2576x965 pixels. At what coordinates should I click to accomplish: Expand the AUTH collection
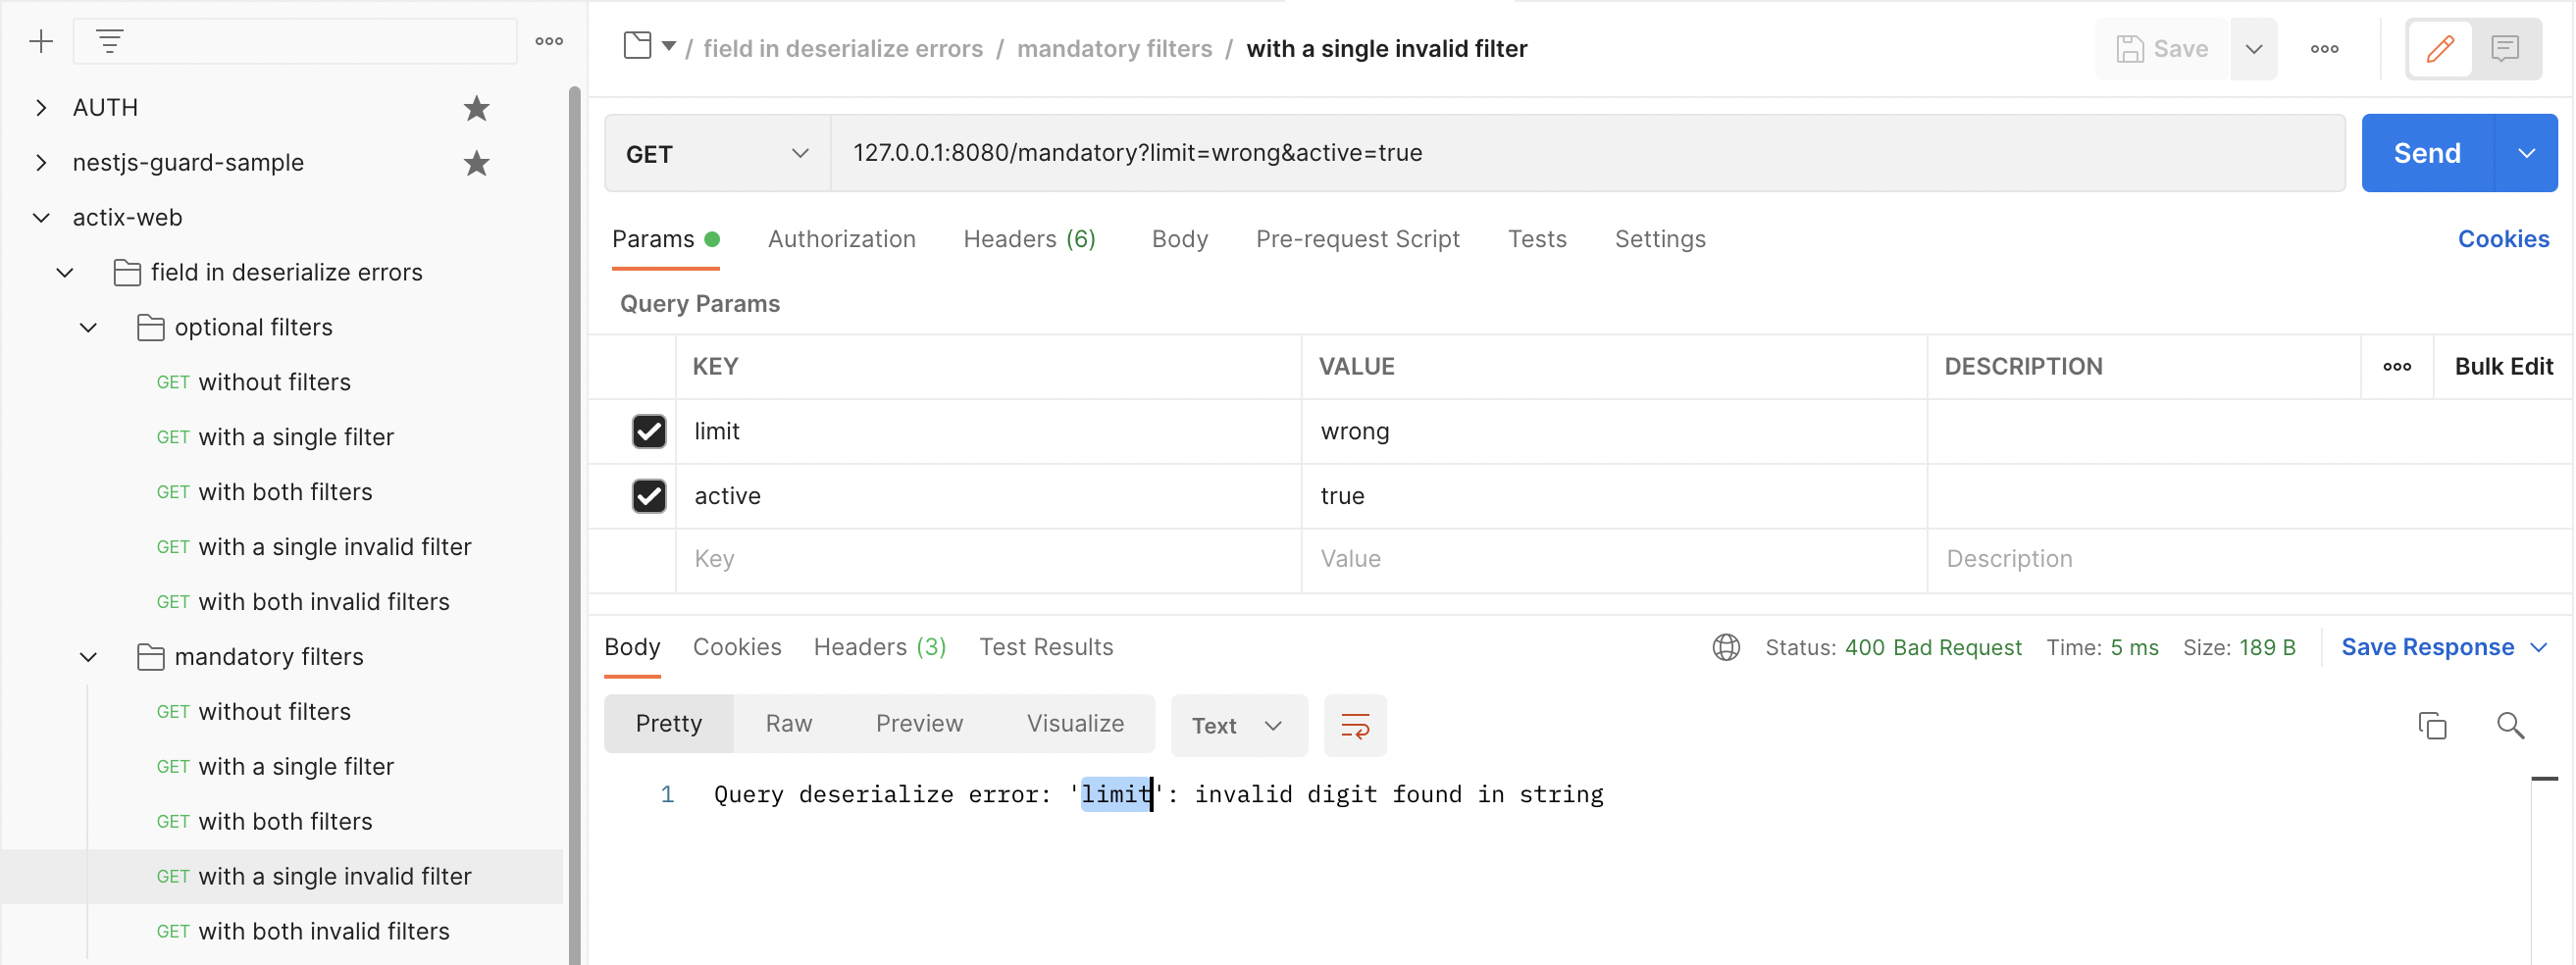41,108
